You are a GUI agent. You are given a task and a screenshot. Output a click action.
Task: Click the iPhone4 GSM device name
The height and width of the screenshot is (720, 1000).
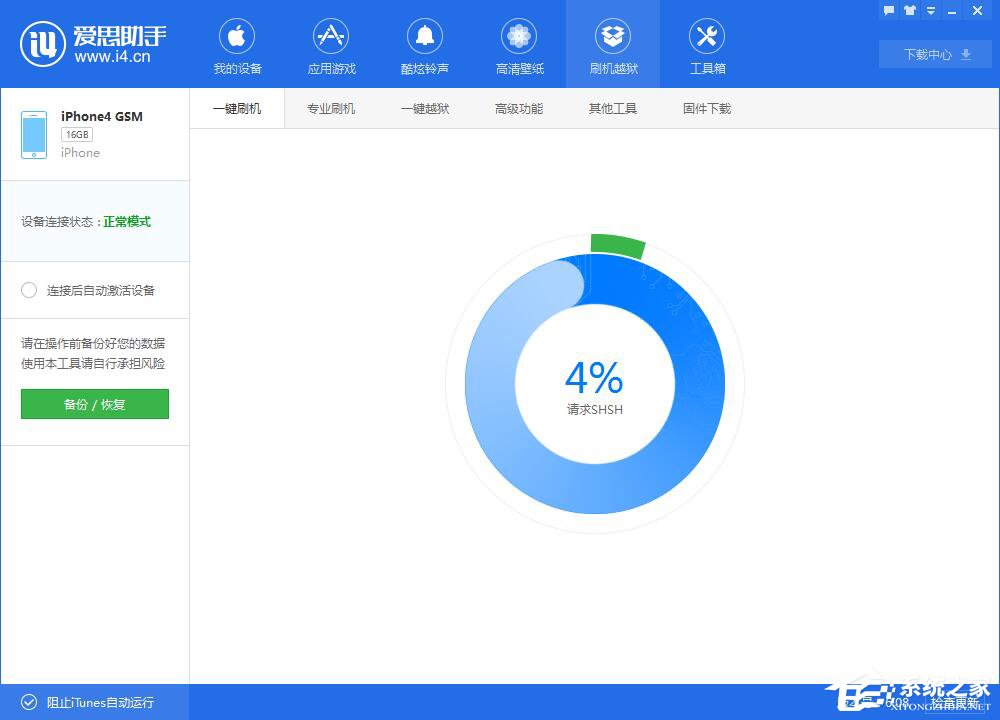[100, 116]
